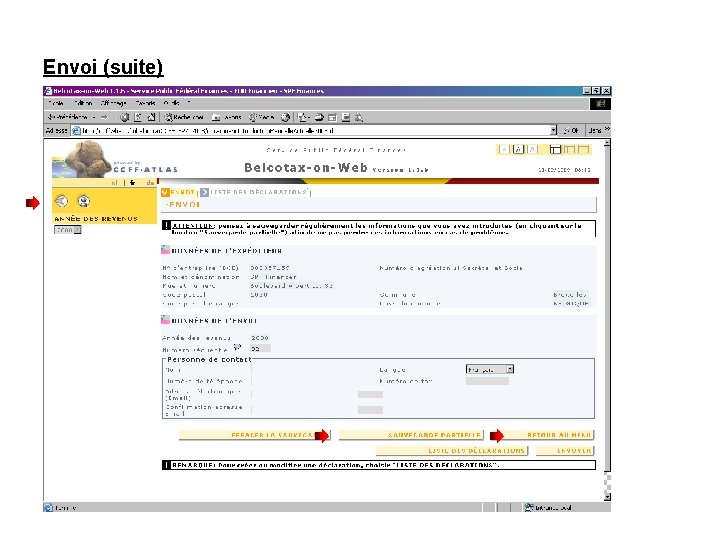Click the Home page toolbar icon
The width and height of the screenshot is (720, 540).
coord(151,118)
